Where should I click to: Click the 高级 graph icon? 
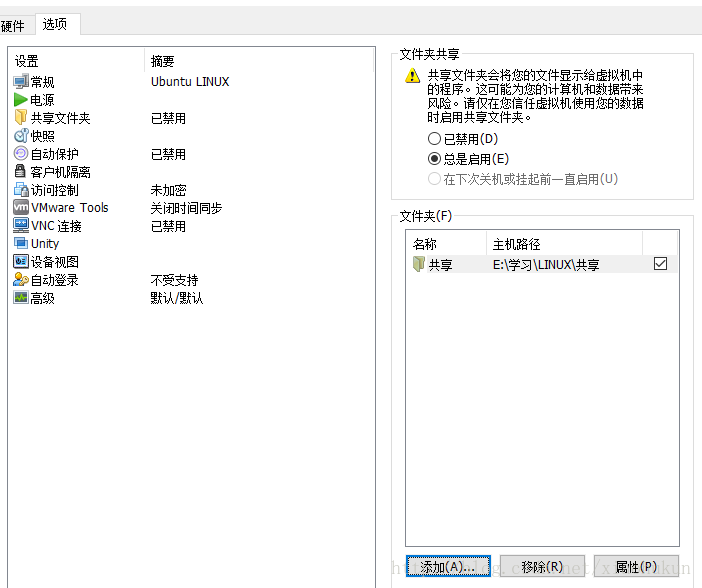(x=21, y=297)
